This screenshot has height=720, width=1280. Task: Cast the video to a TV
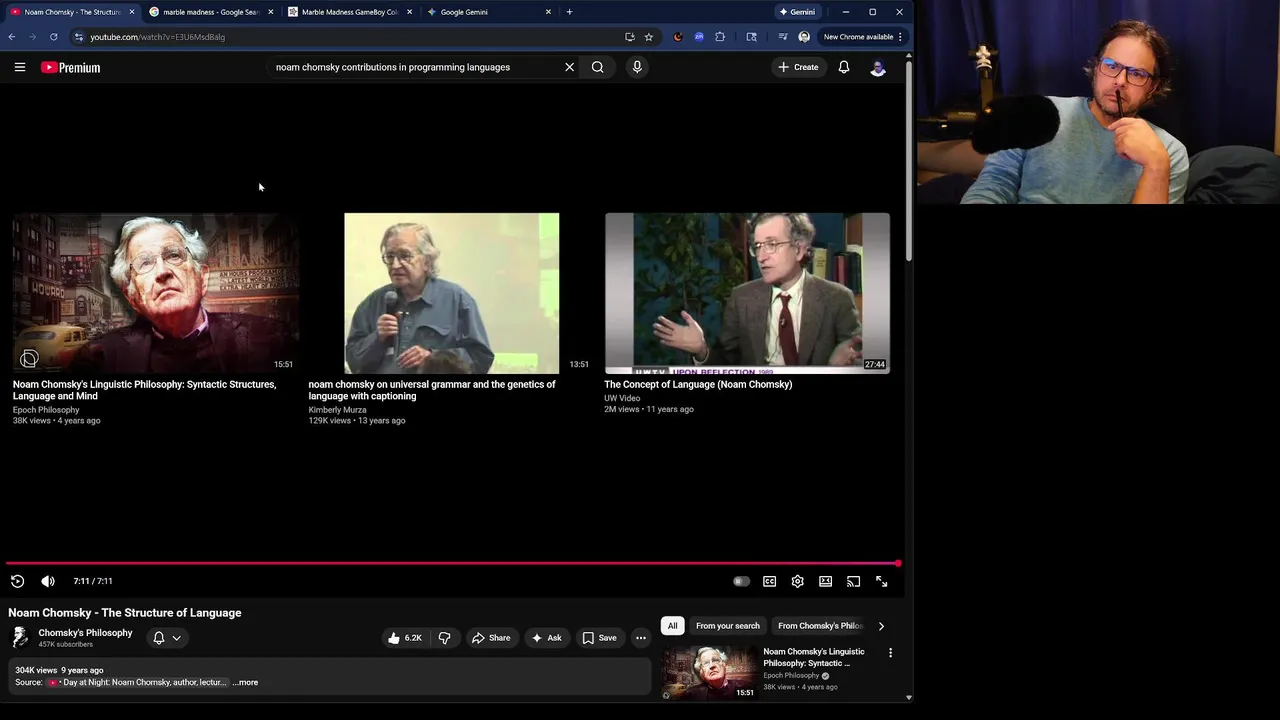click(x=853, y=581)
